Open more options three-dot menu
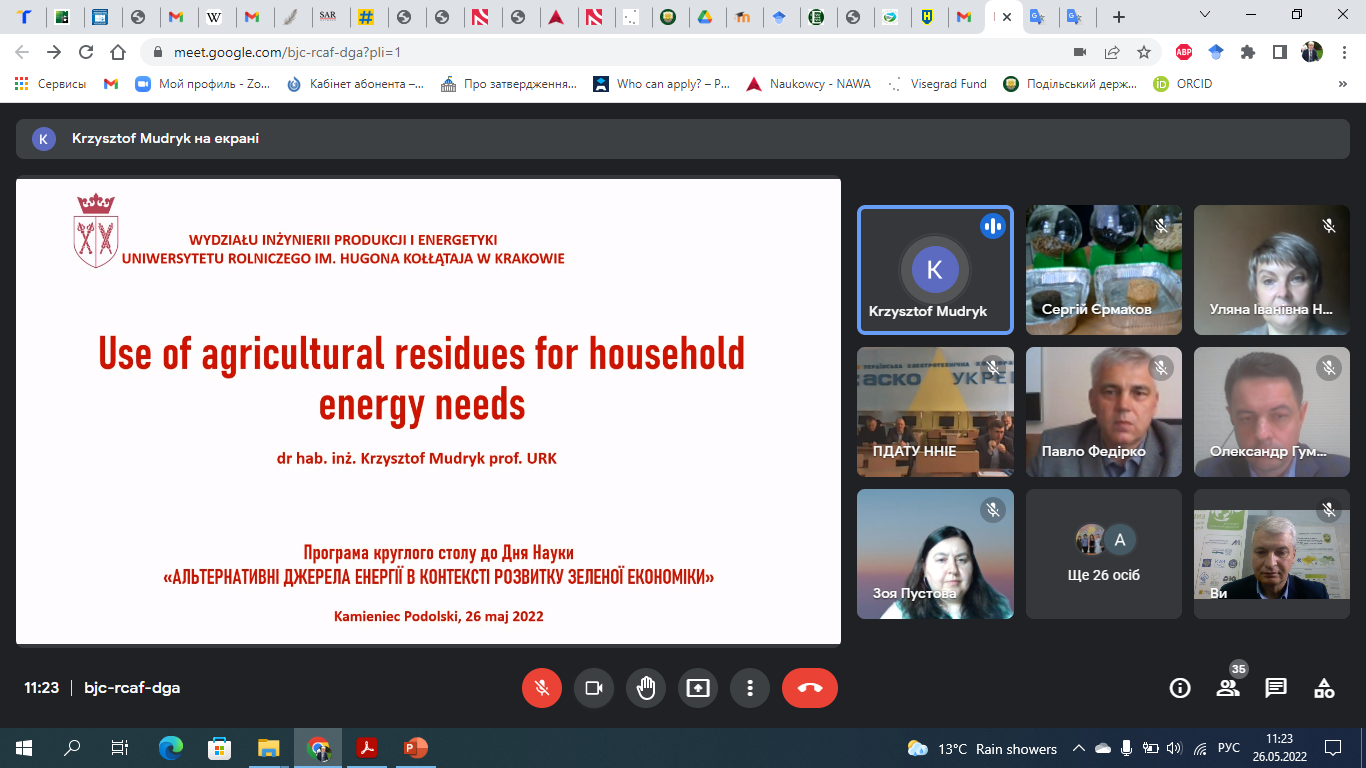 click(750, 688)
